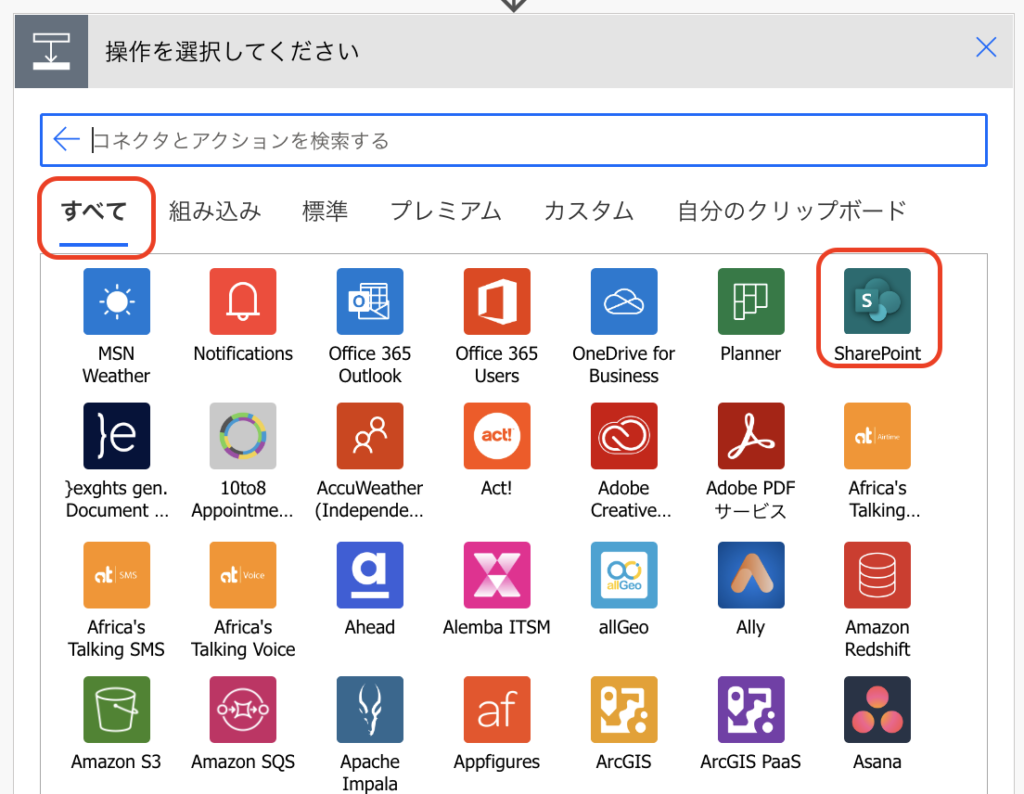1024x794 pixels.
Task: Open the 標準 tab
Action: [325, 212]
